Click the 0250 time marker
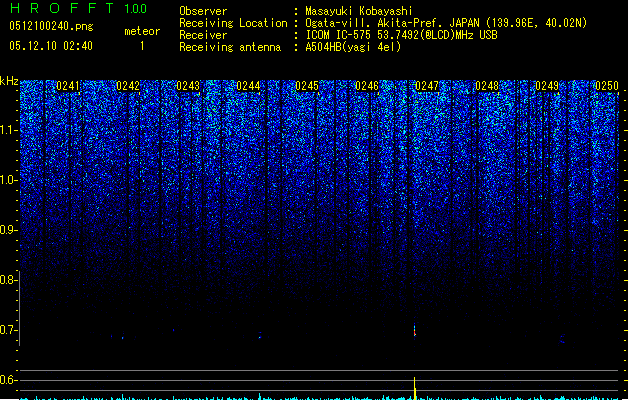 [607, 86]
